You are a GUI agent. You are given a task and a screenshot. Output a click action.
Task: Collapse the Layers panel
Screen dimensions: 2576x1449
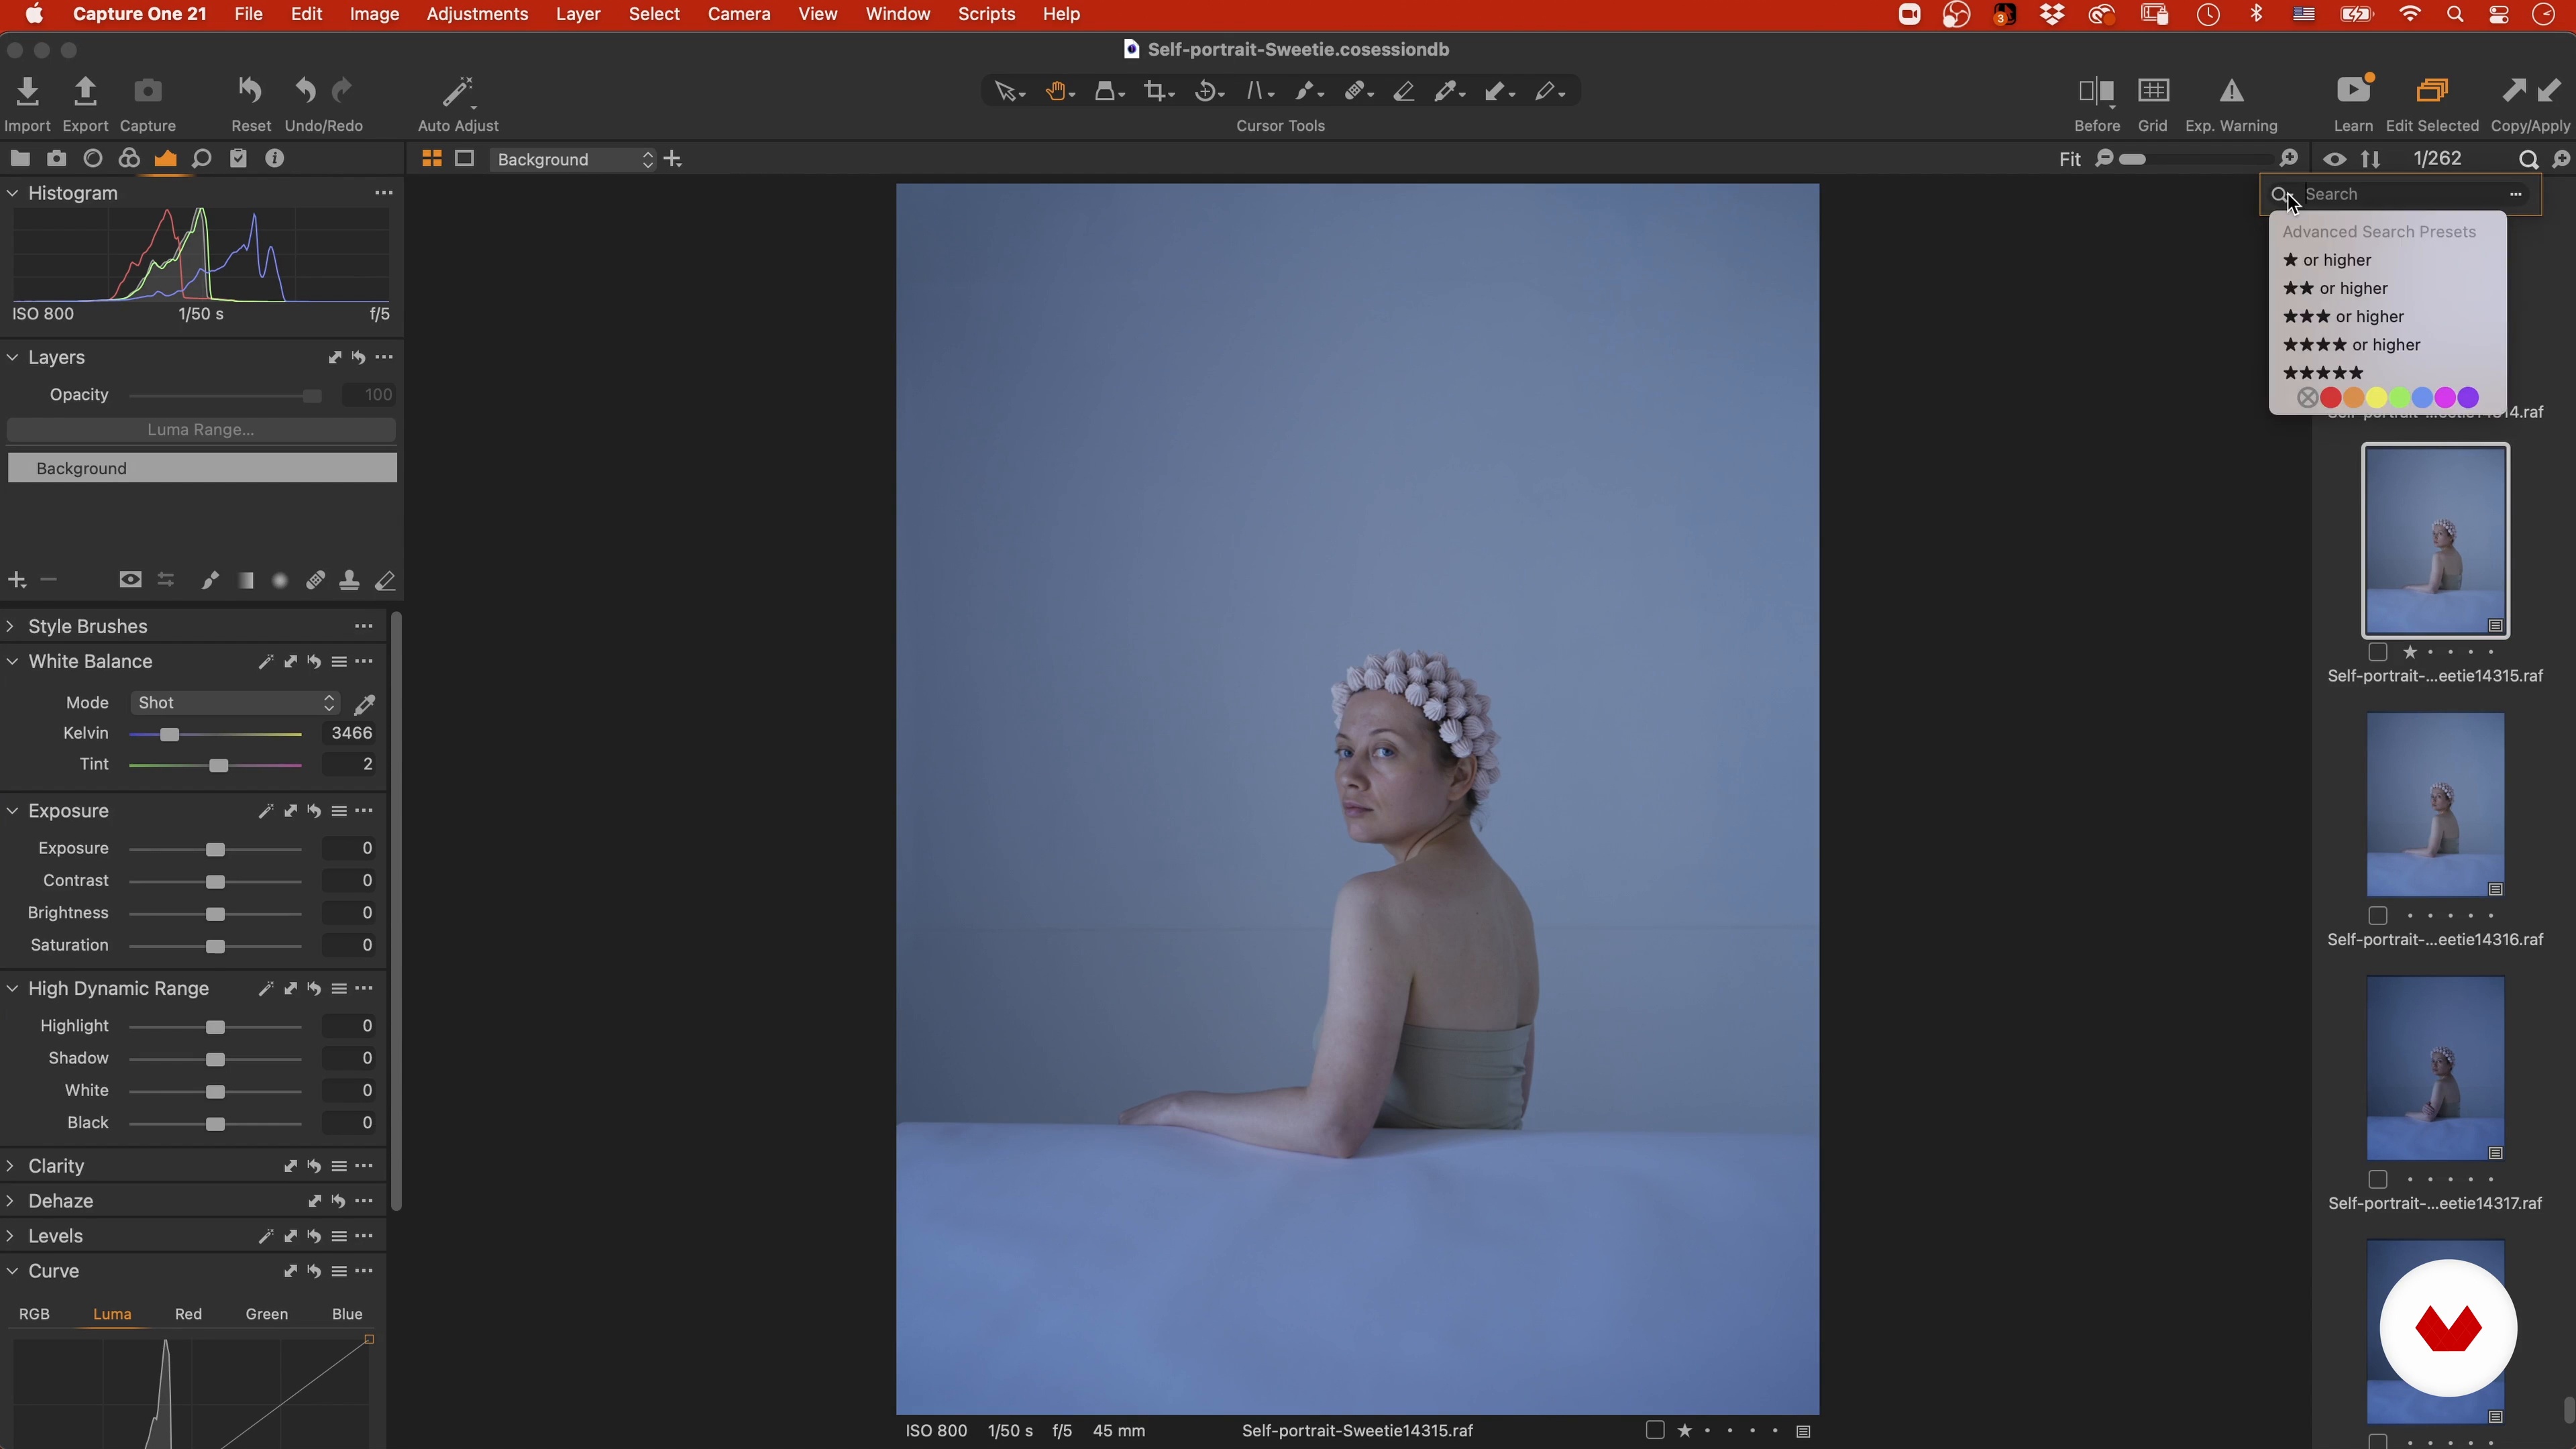click(x=13, y=358)
